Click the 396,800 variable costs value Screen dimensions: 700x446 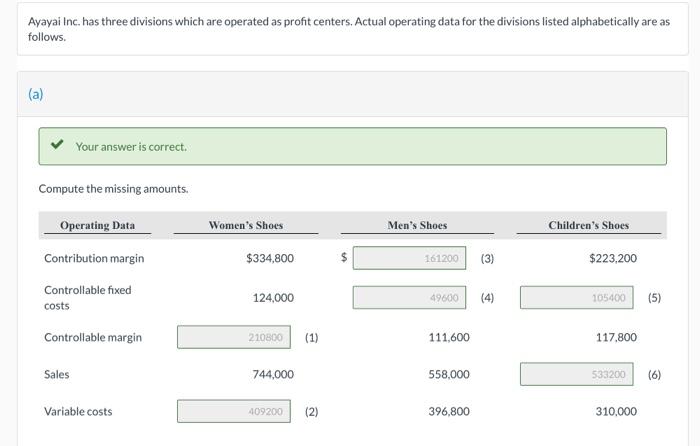point(449,412)
